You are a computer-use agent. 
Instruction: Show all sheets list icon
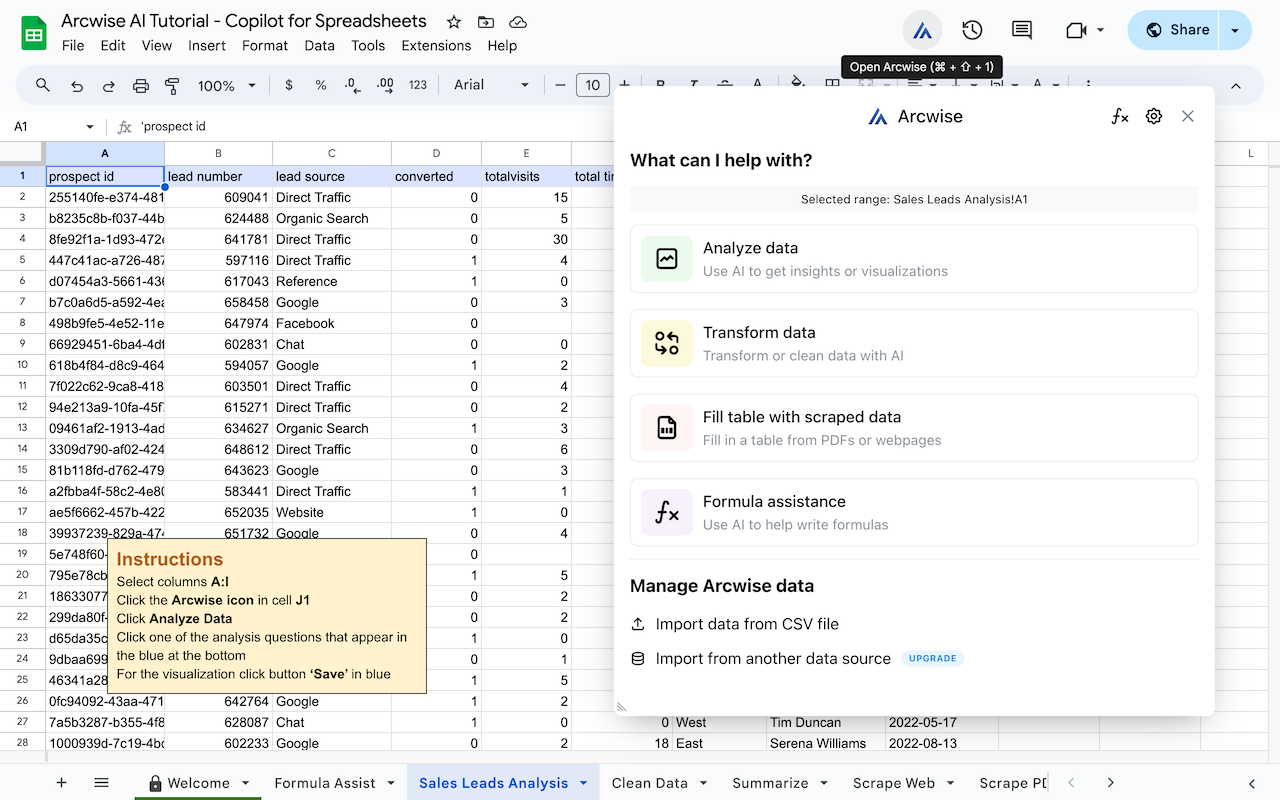click(x=101, y=783)
